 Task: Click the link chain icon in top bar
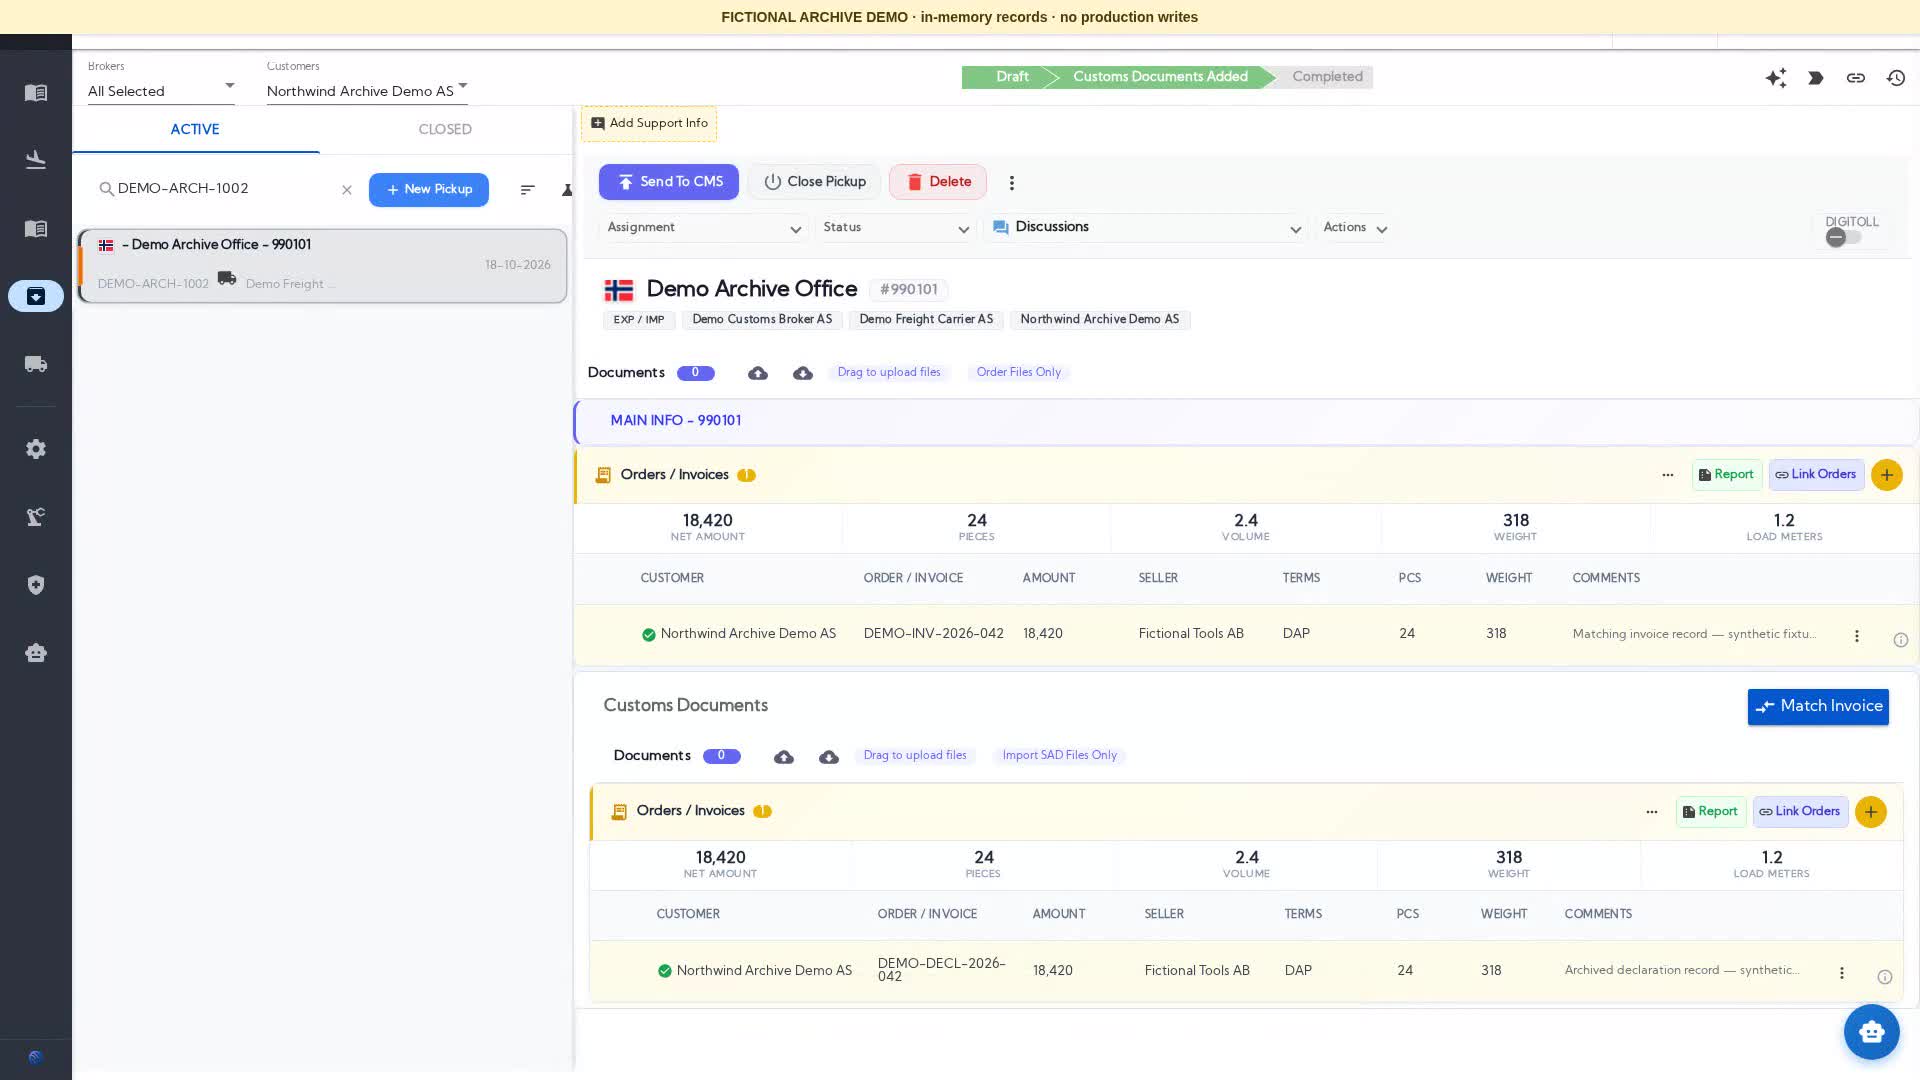point(1856,78)
